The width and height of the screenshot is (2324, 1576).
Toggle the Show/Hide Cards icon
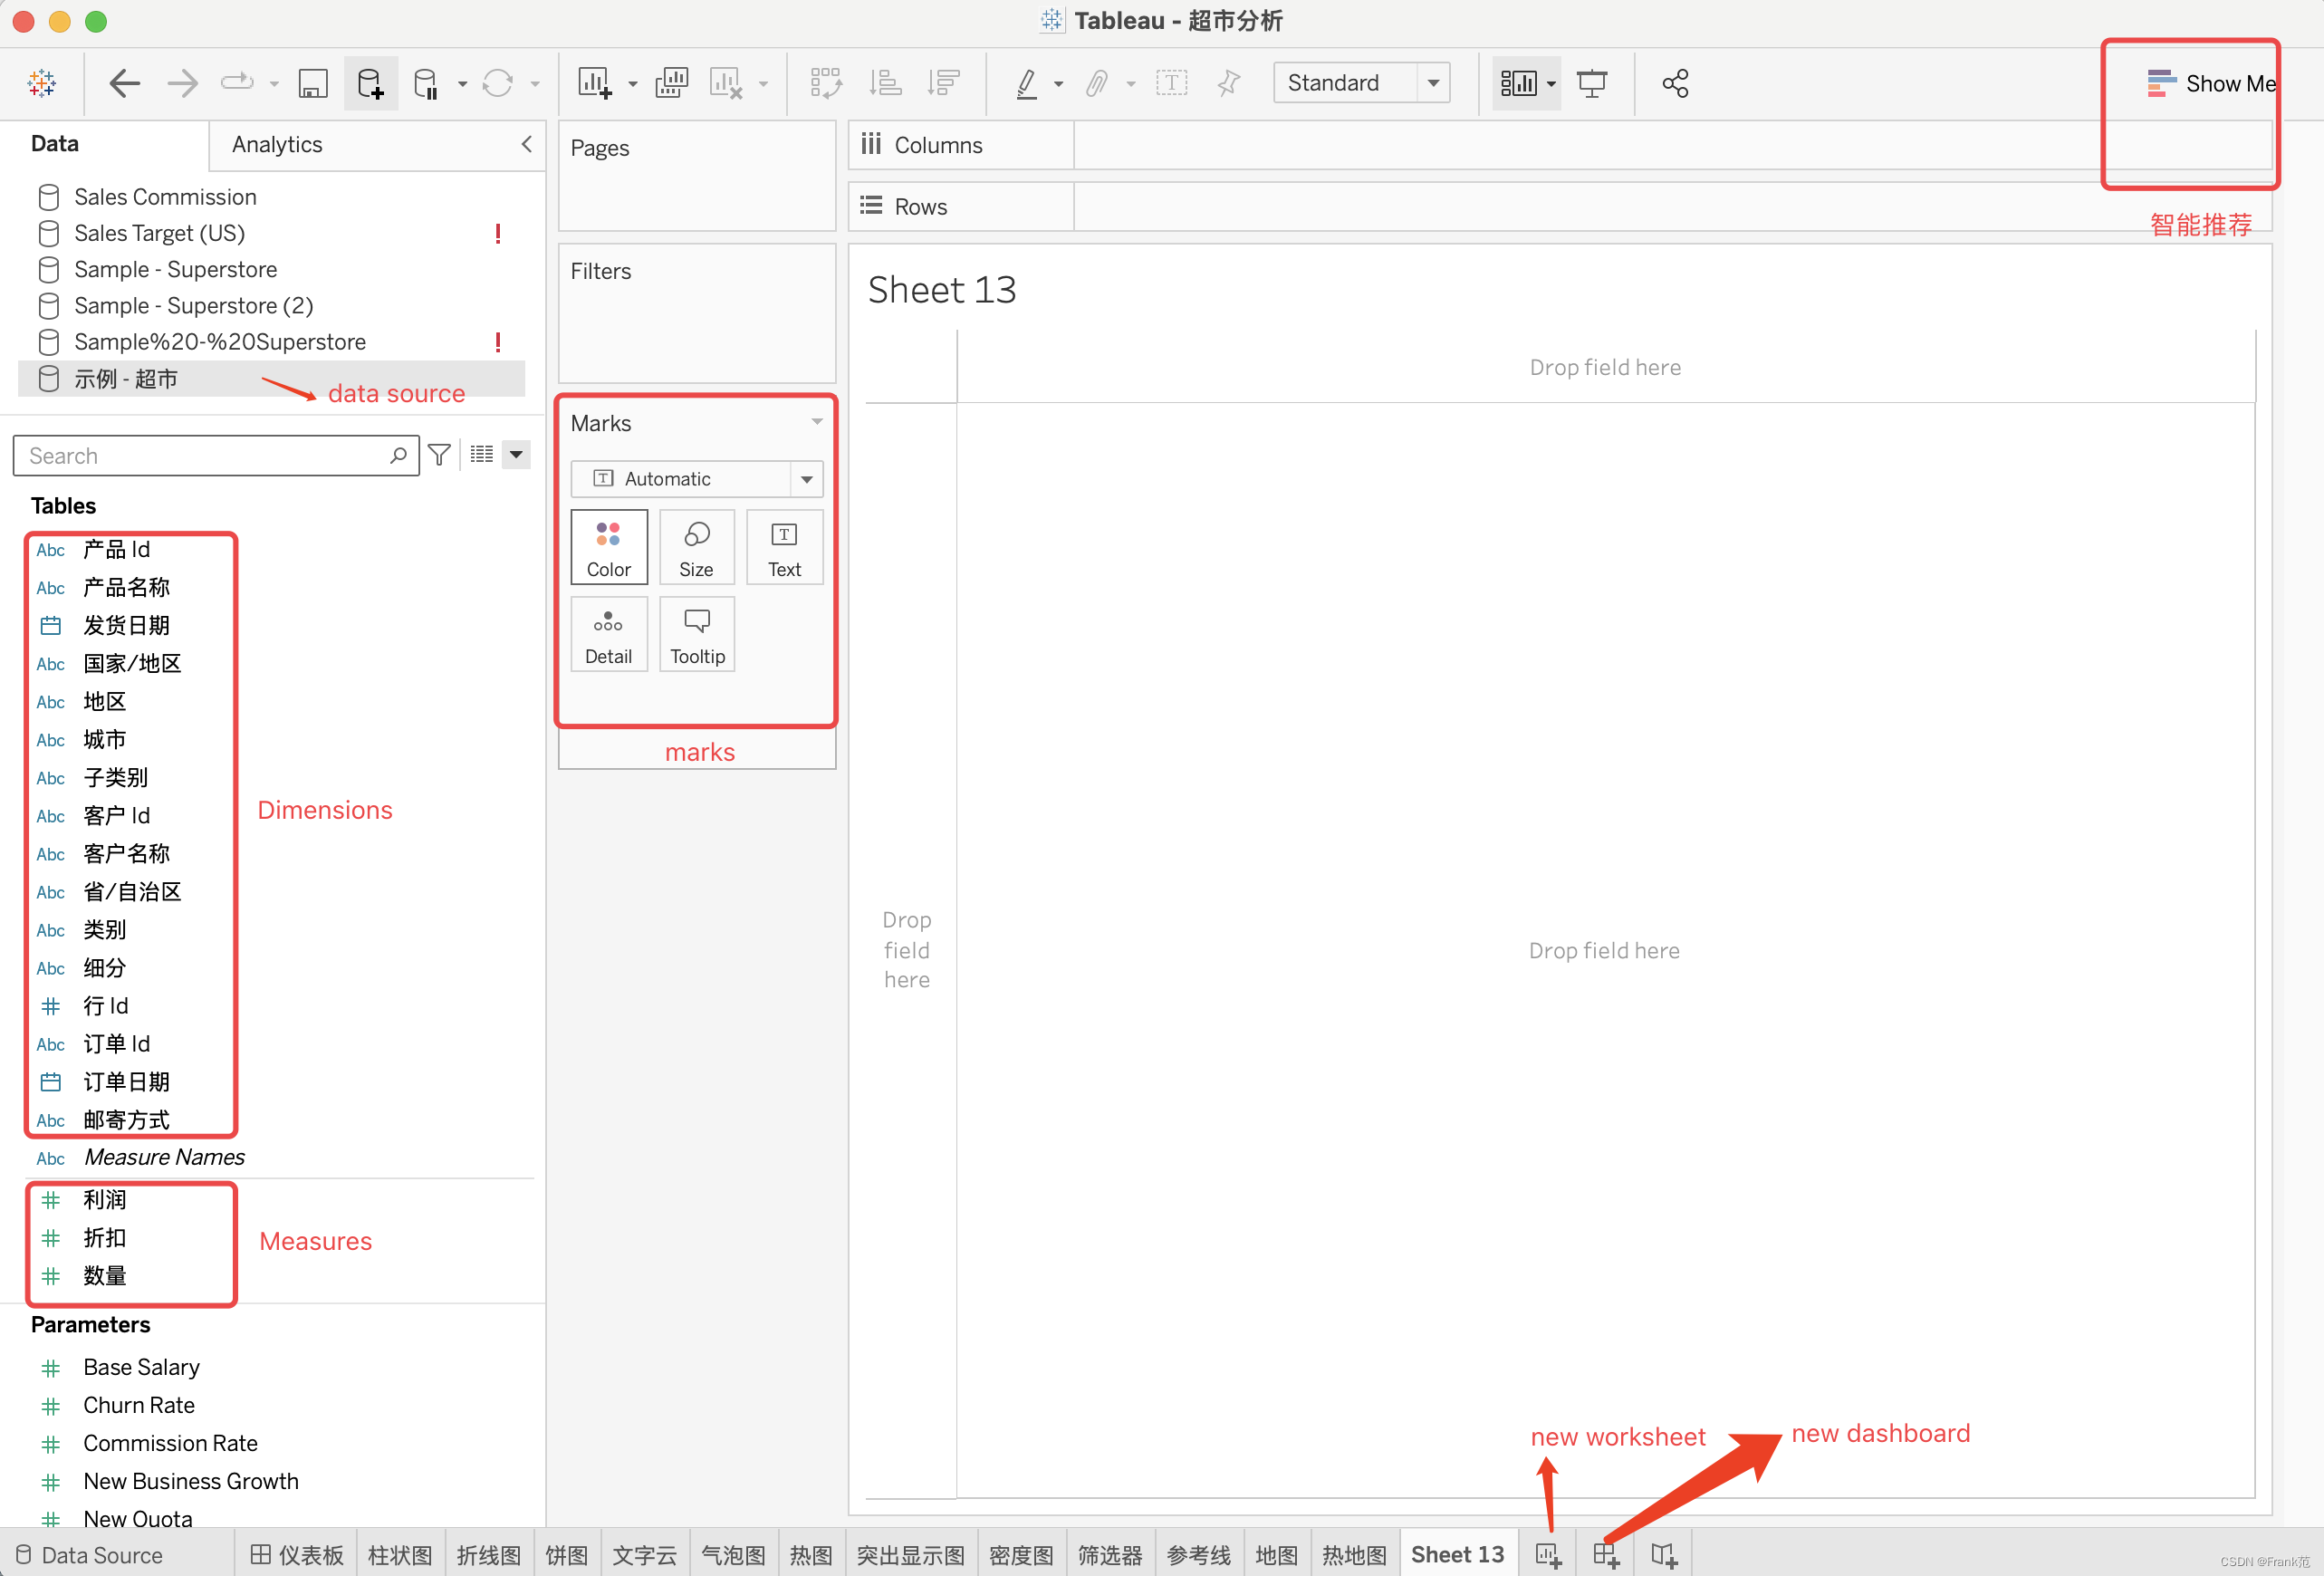pos(1518,83)
